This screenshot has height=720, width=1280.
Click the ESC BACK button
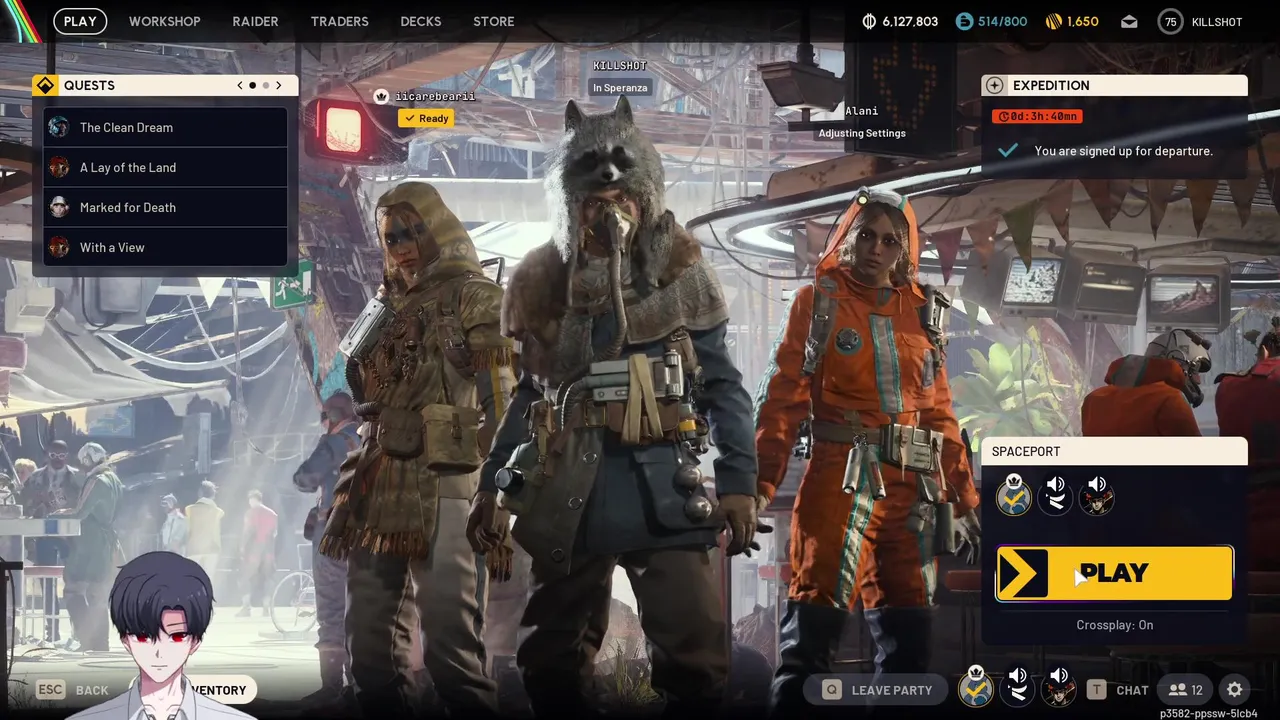point(72,690)
